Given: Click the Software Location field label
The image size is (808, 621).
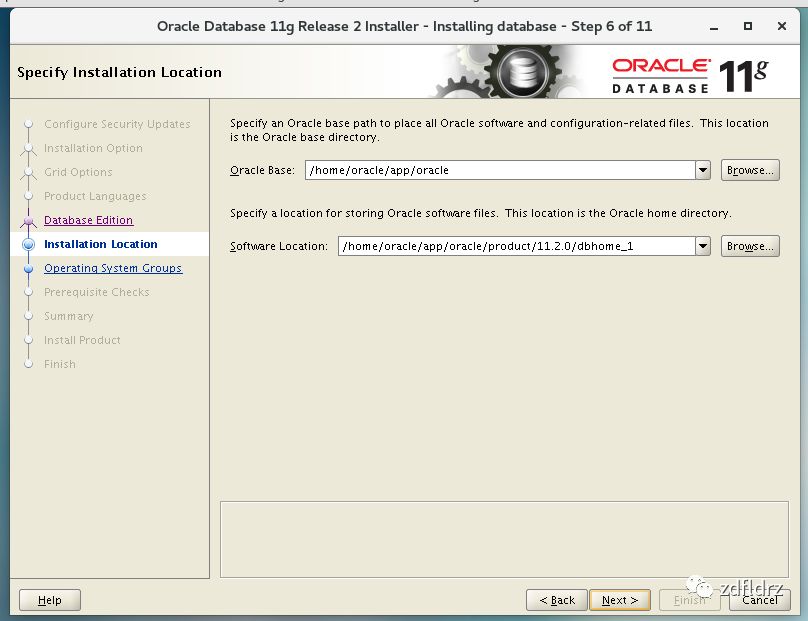Looking at the screenshot, I should click(x=279, y=246).
